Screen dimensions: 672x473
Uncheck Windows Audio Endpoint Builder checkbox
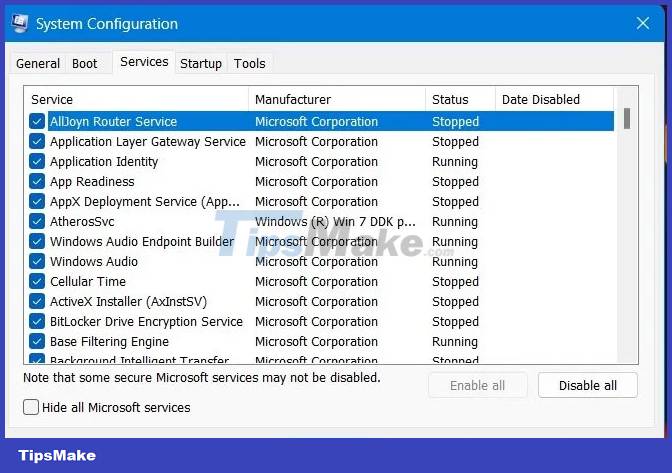tap(37, 241)
